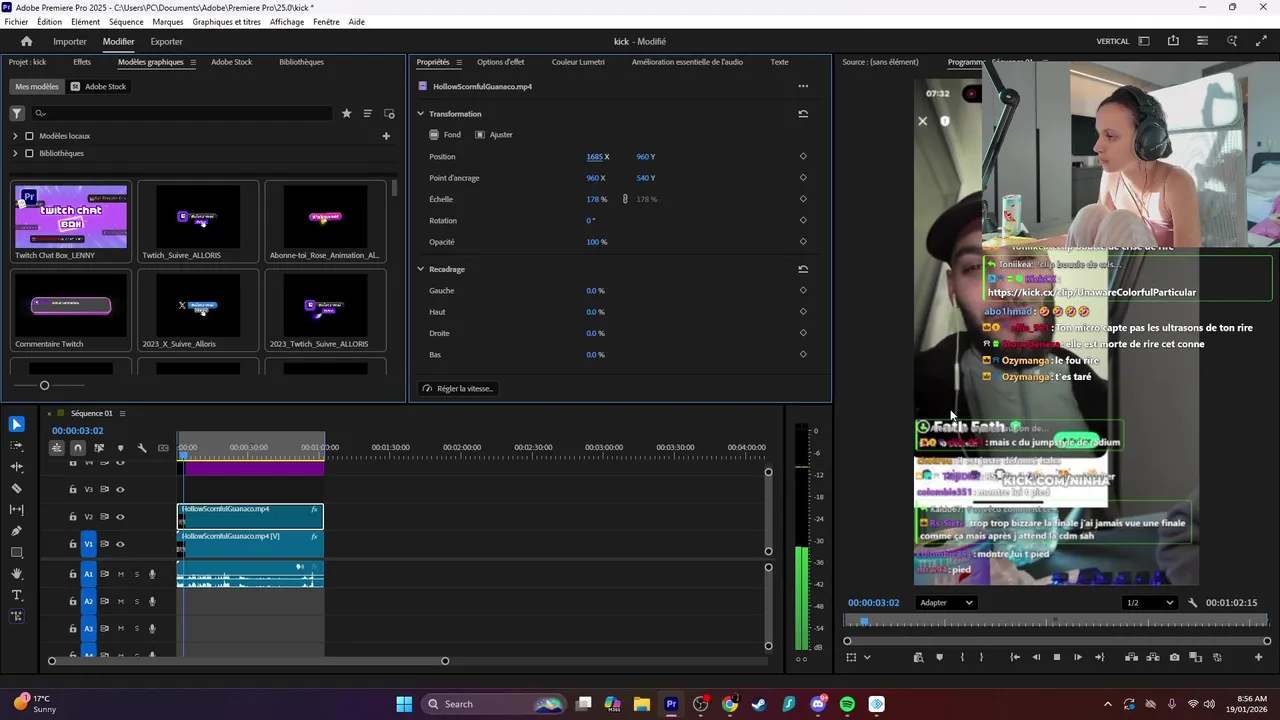The width and height of the screenshot is (1280, 720).
Task: Toggle V1 track output eye
Action: click(120, 544)
